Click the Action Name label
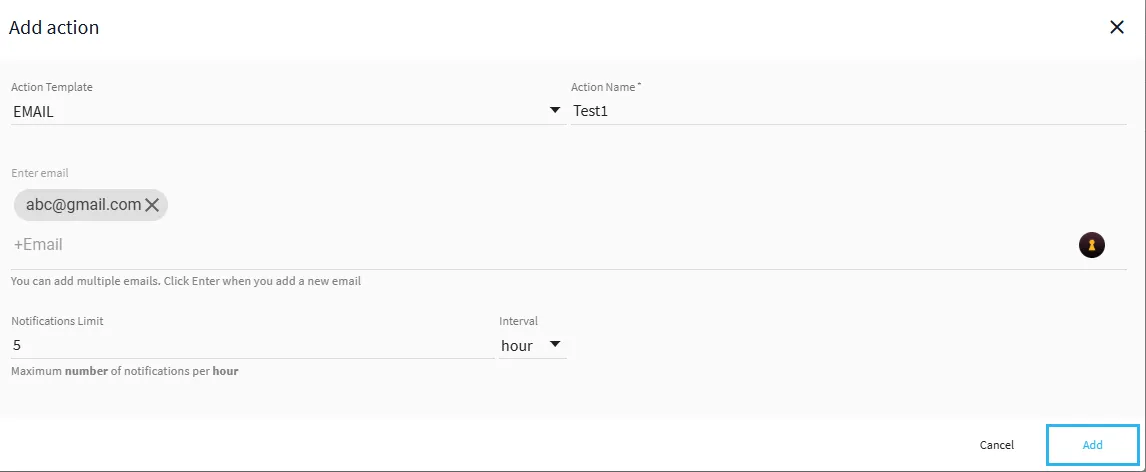 [606, 87]
